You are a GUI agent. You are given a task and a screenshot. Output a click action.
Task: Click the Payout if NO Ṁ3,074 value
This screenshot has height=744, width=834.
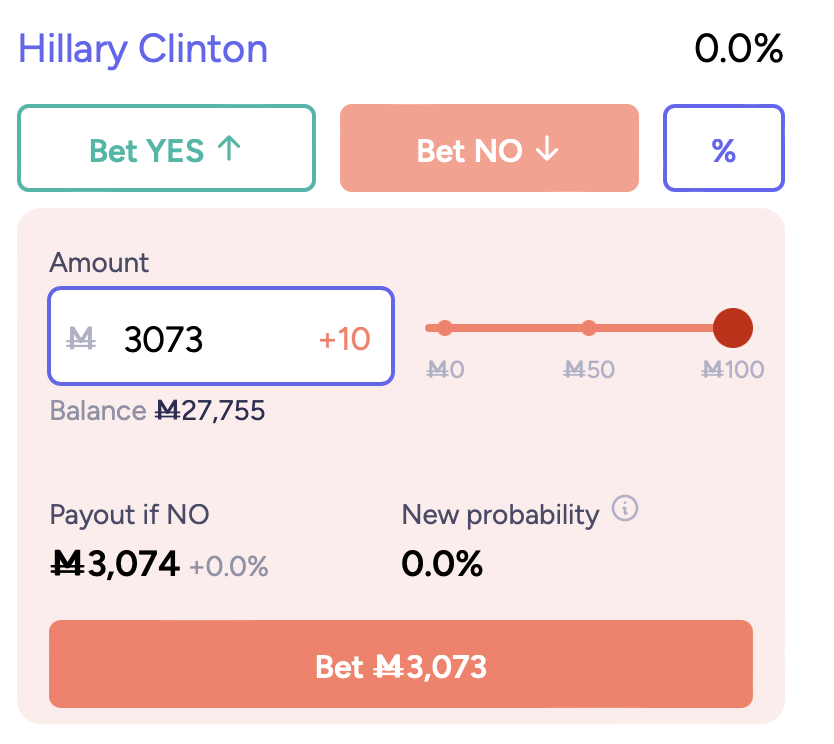pos(115,564)
